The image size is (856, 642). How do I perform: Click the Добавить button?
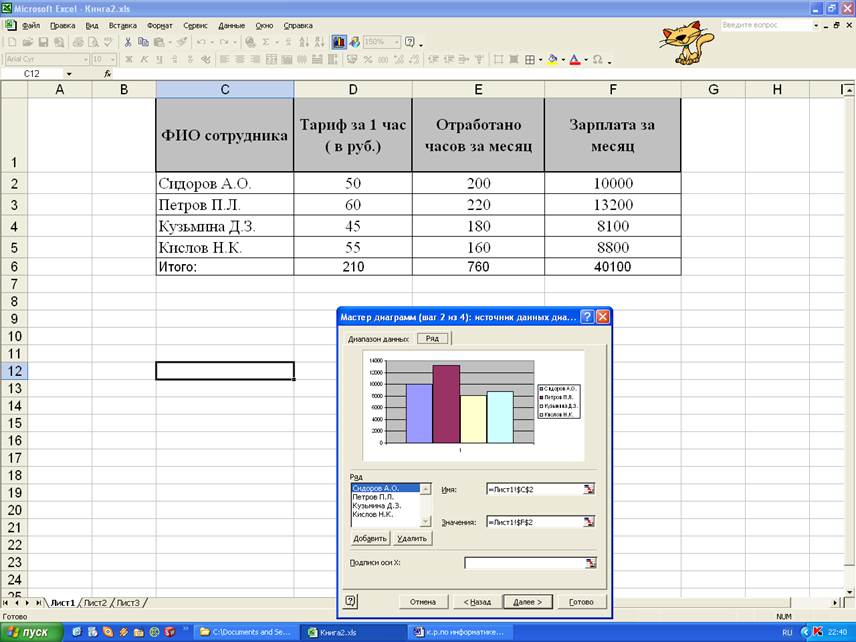point(369,538)
